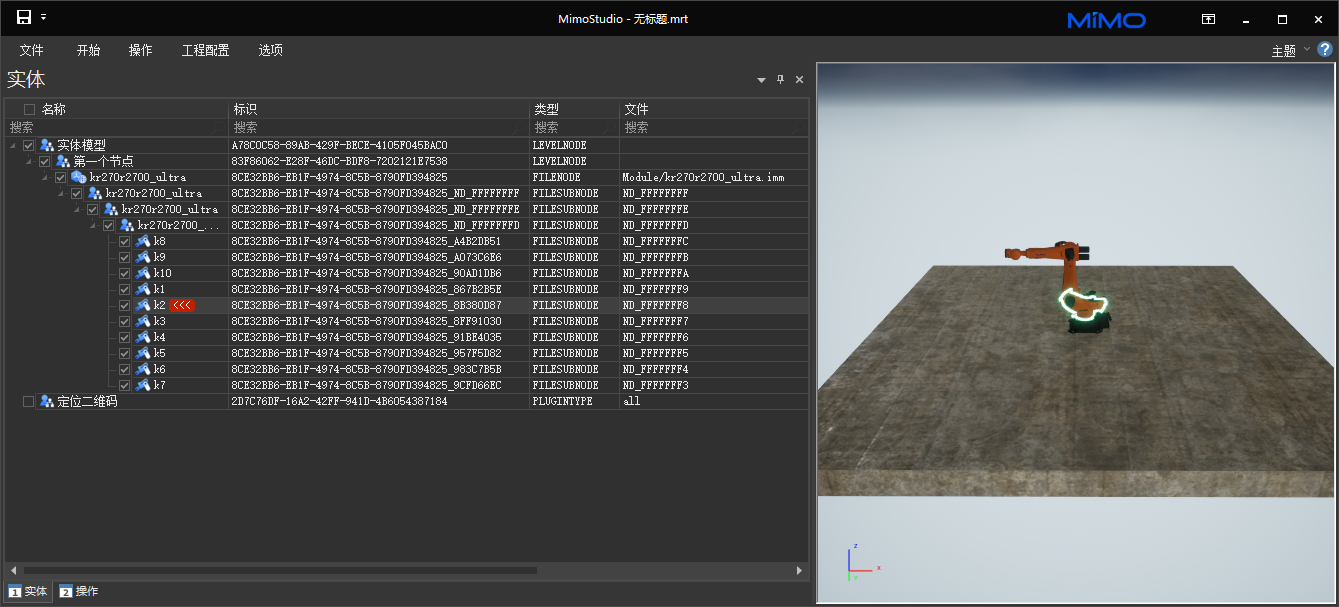Viewport: 1339px width, 607px height.
Task: Click the horizontal scrollbar right arrow
Action: point(799,570)
